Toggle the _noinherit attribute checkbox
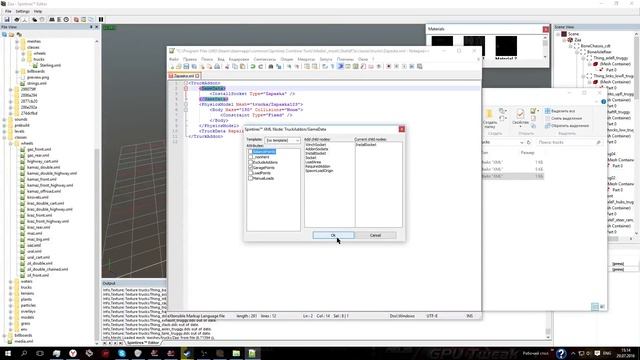 pyautogui.click(x=251, y=157)
